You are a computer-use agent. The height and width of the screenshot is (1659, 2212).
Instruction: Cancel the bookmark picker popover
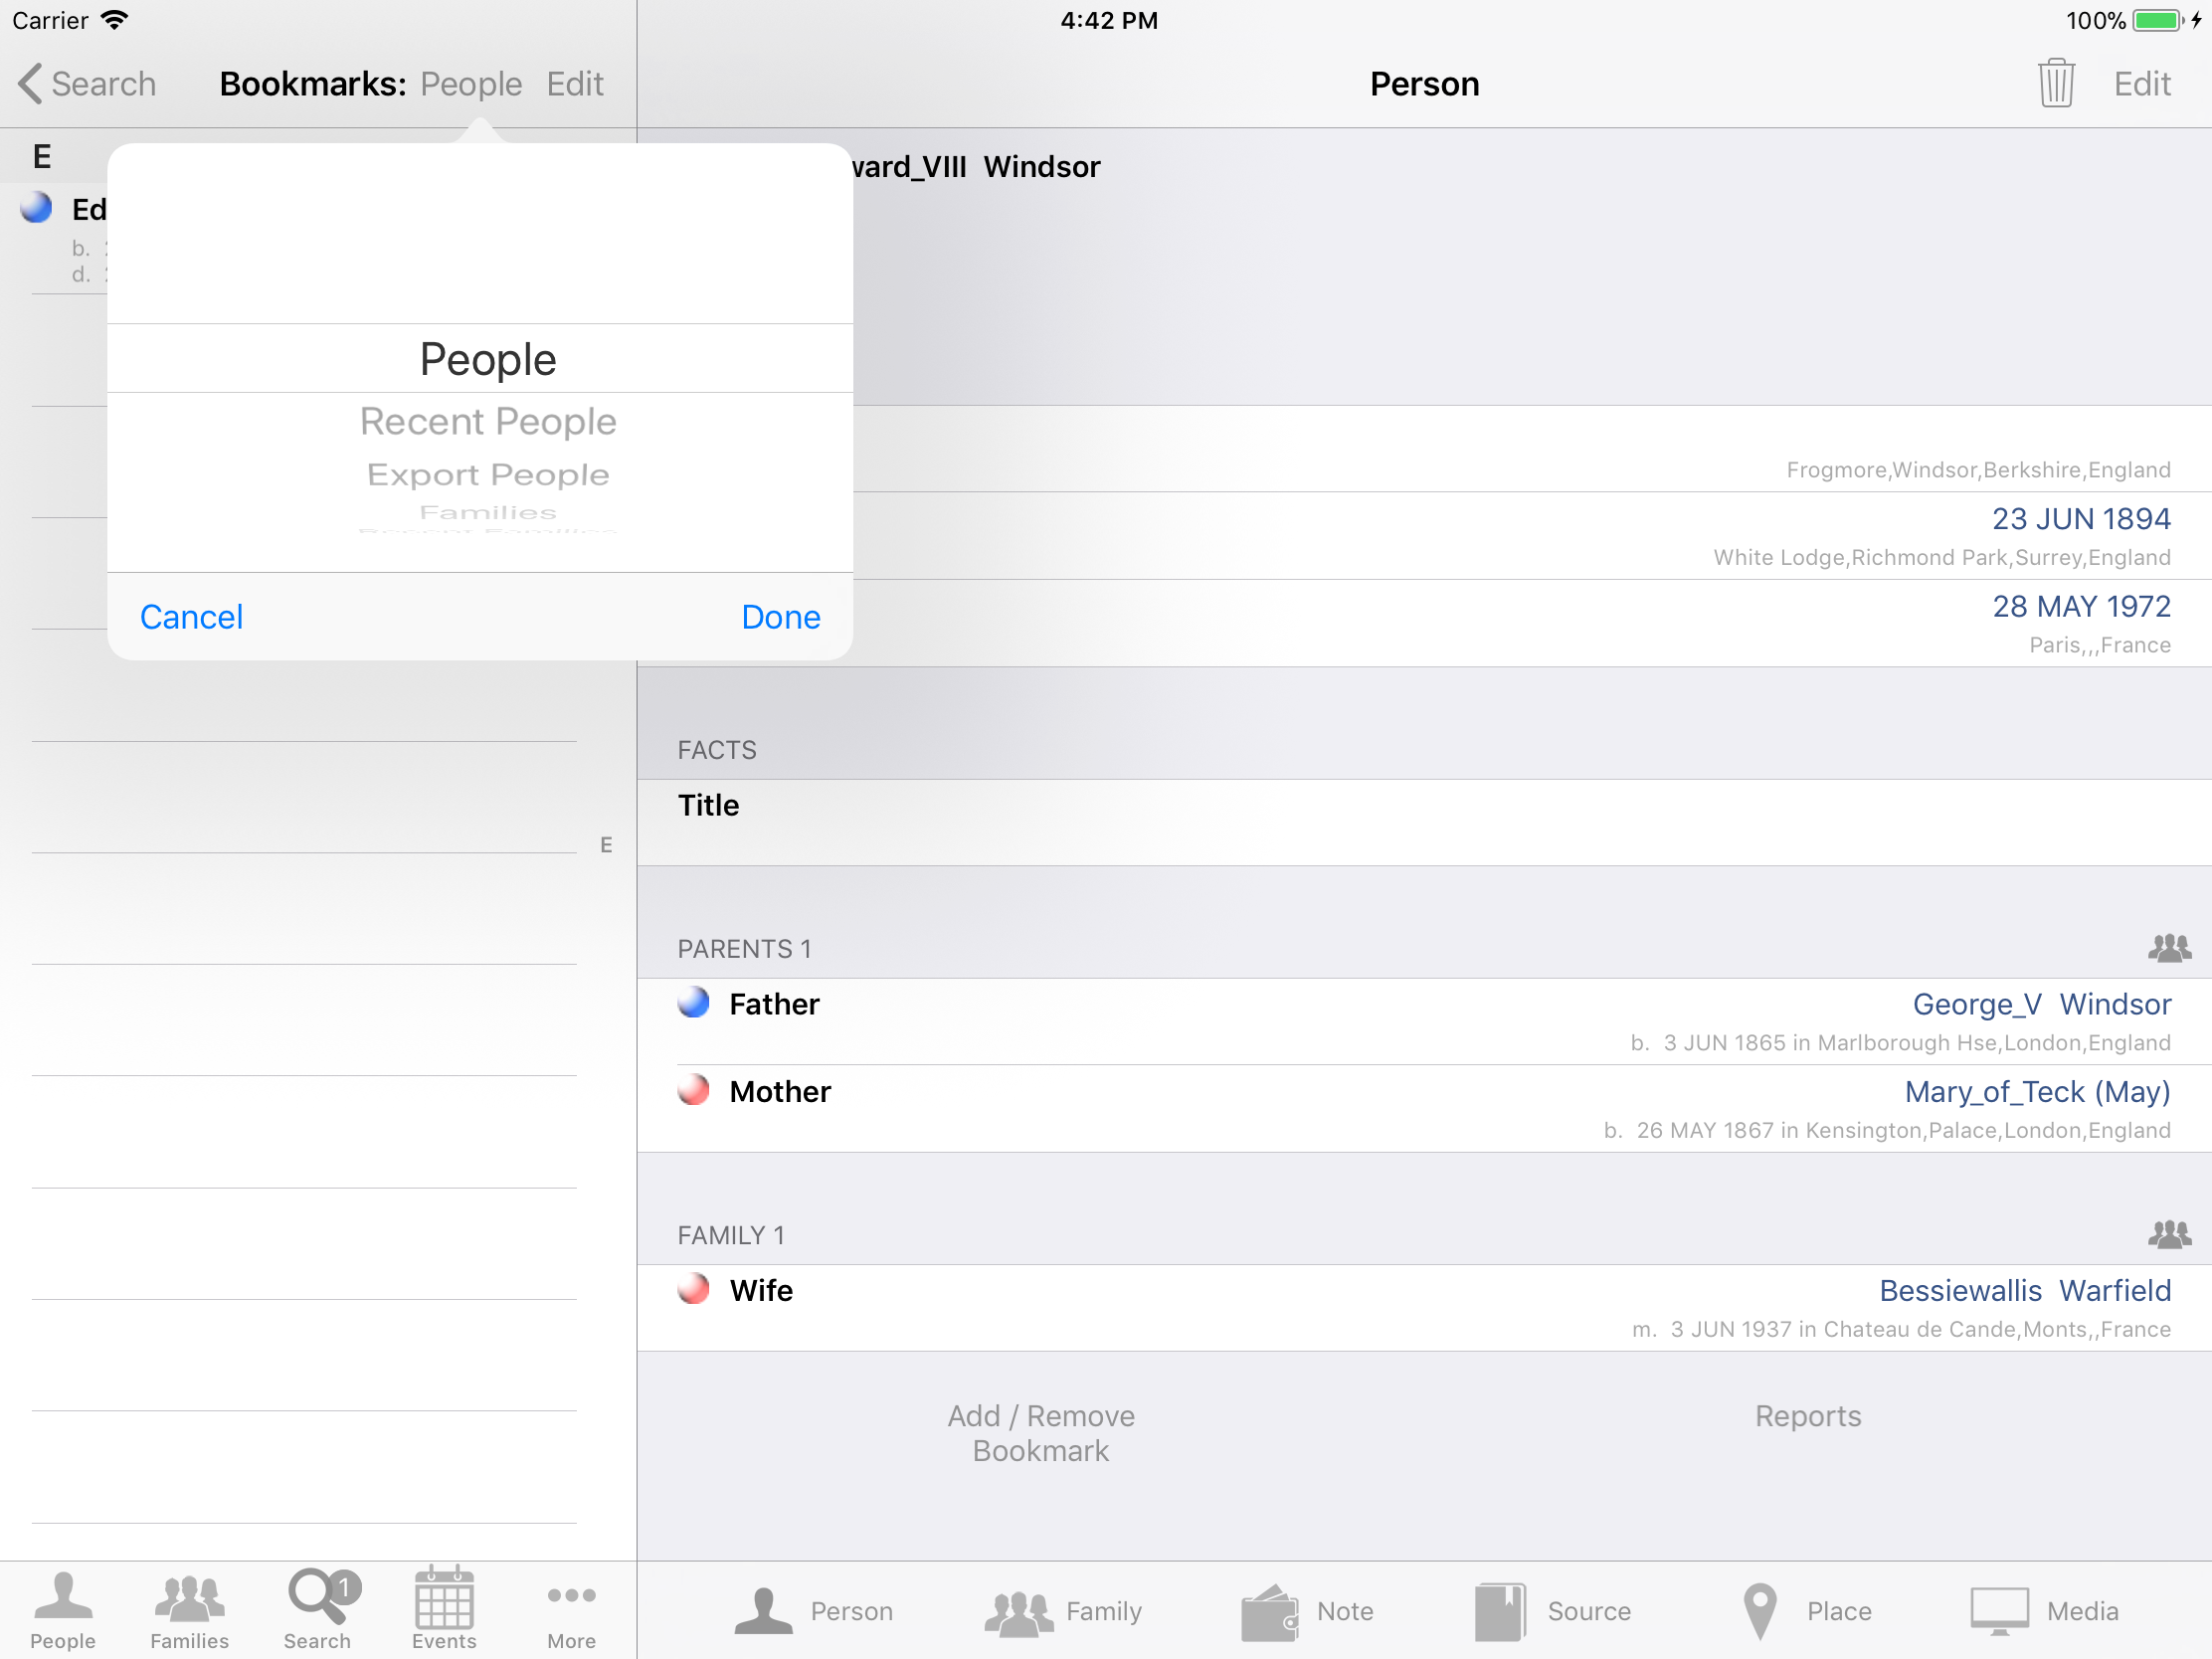(x=191, y=617)
